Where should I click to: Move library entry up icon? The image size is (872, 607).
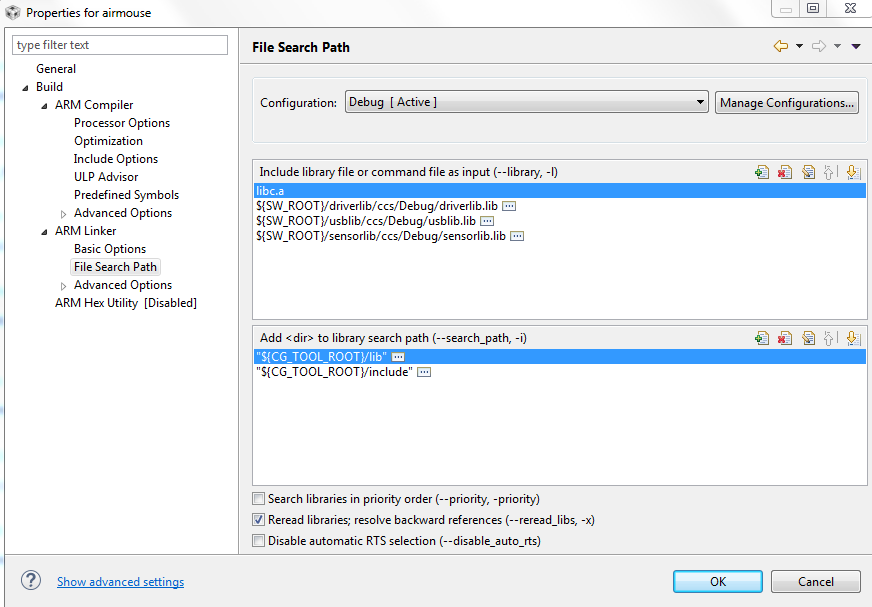point(830,172)
